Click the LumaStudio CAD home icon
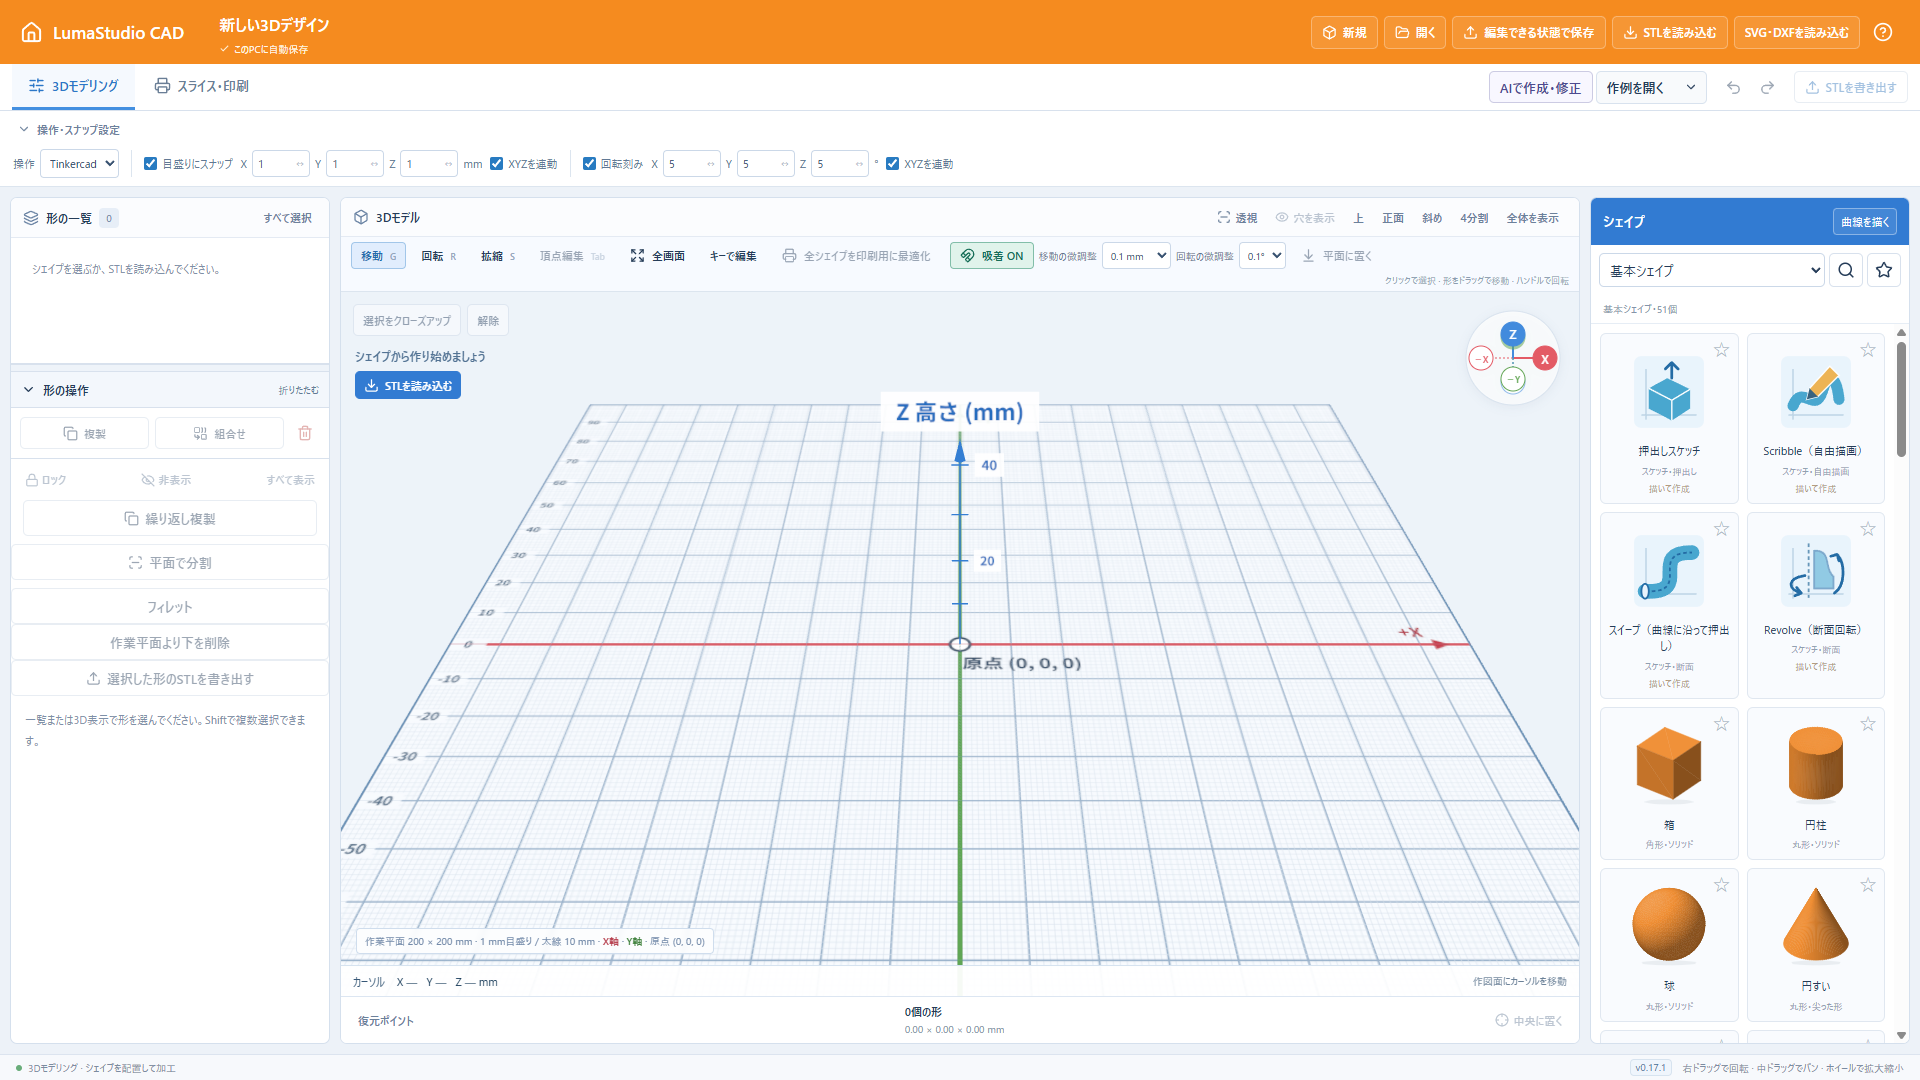 click(32, 32)
